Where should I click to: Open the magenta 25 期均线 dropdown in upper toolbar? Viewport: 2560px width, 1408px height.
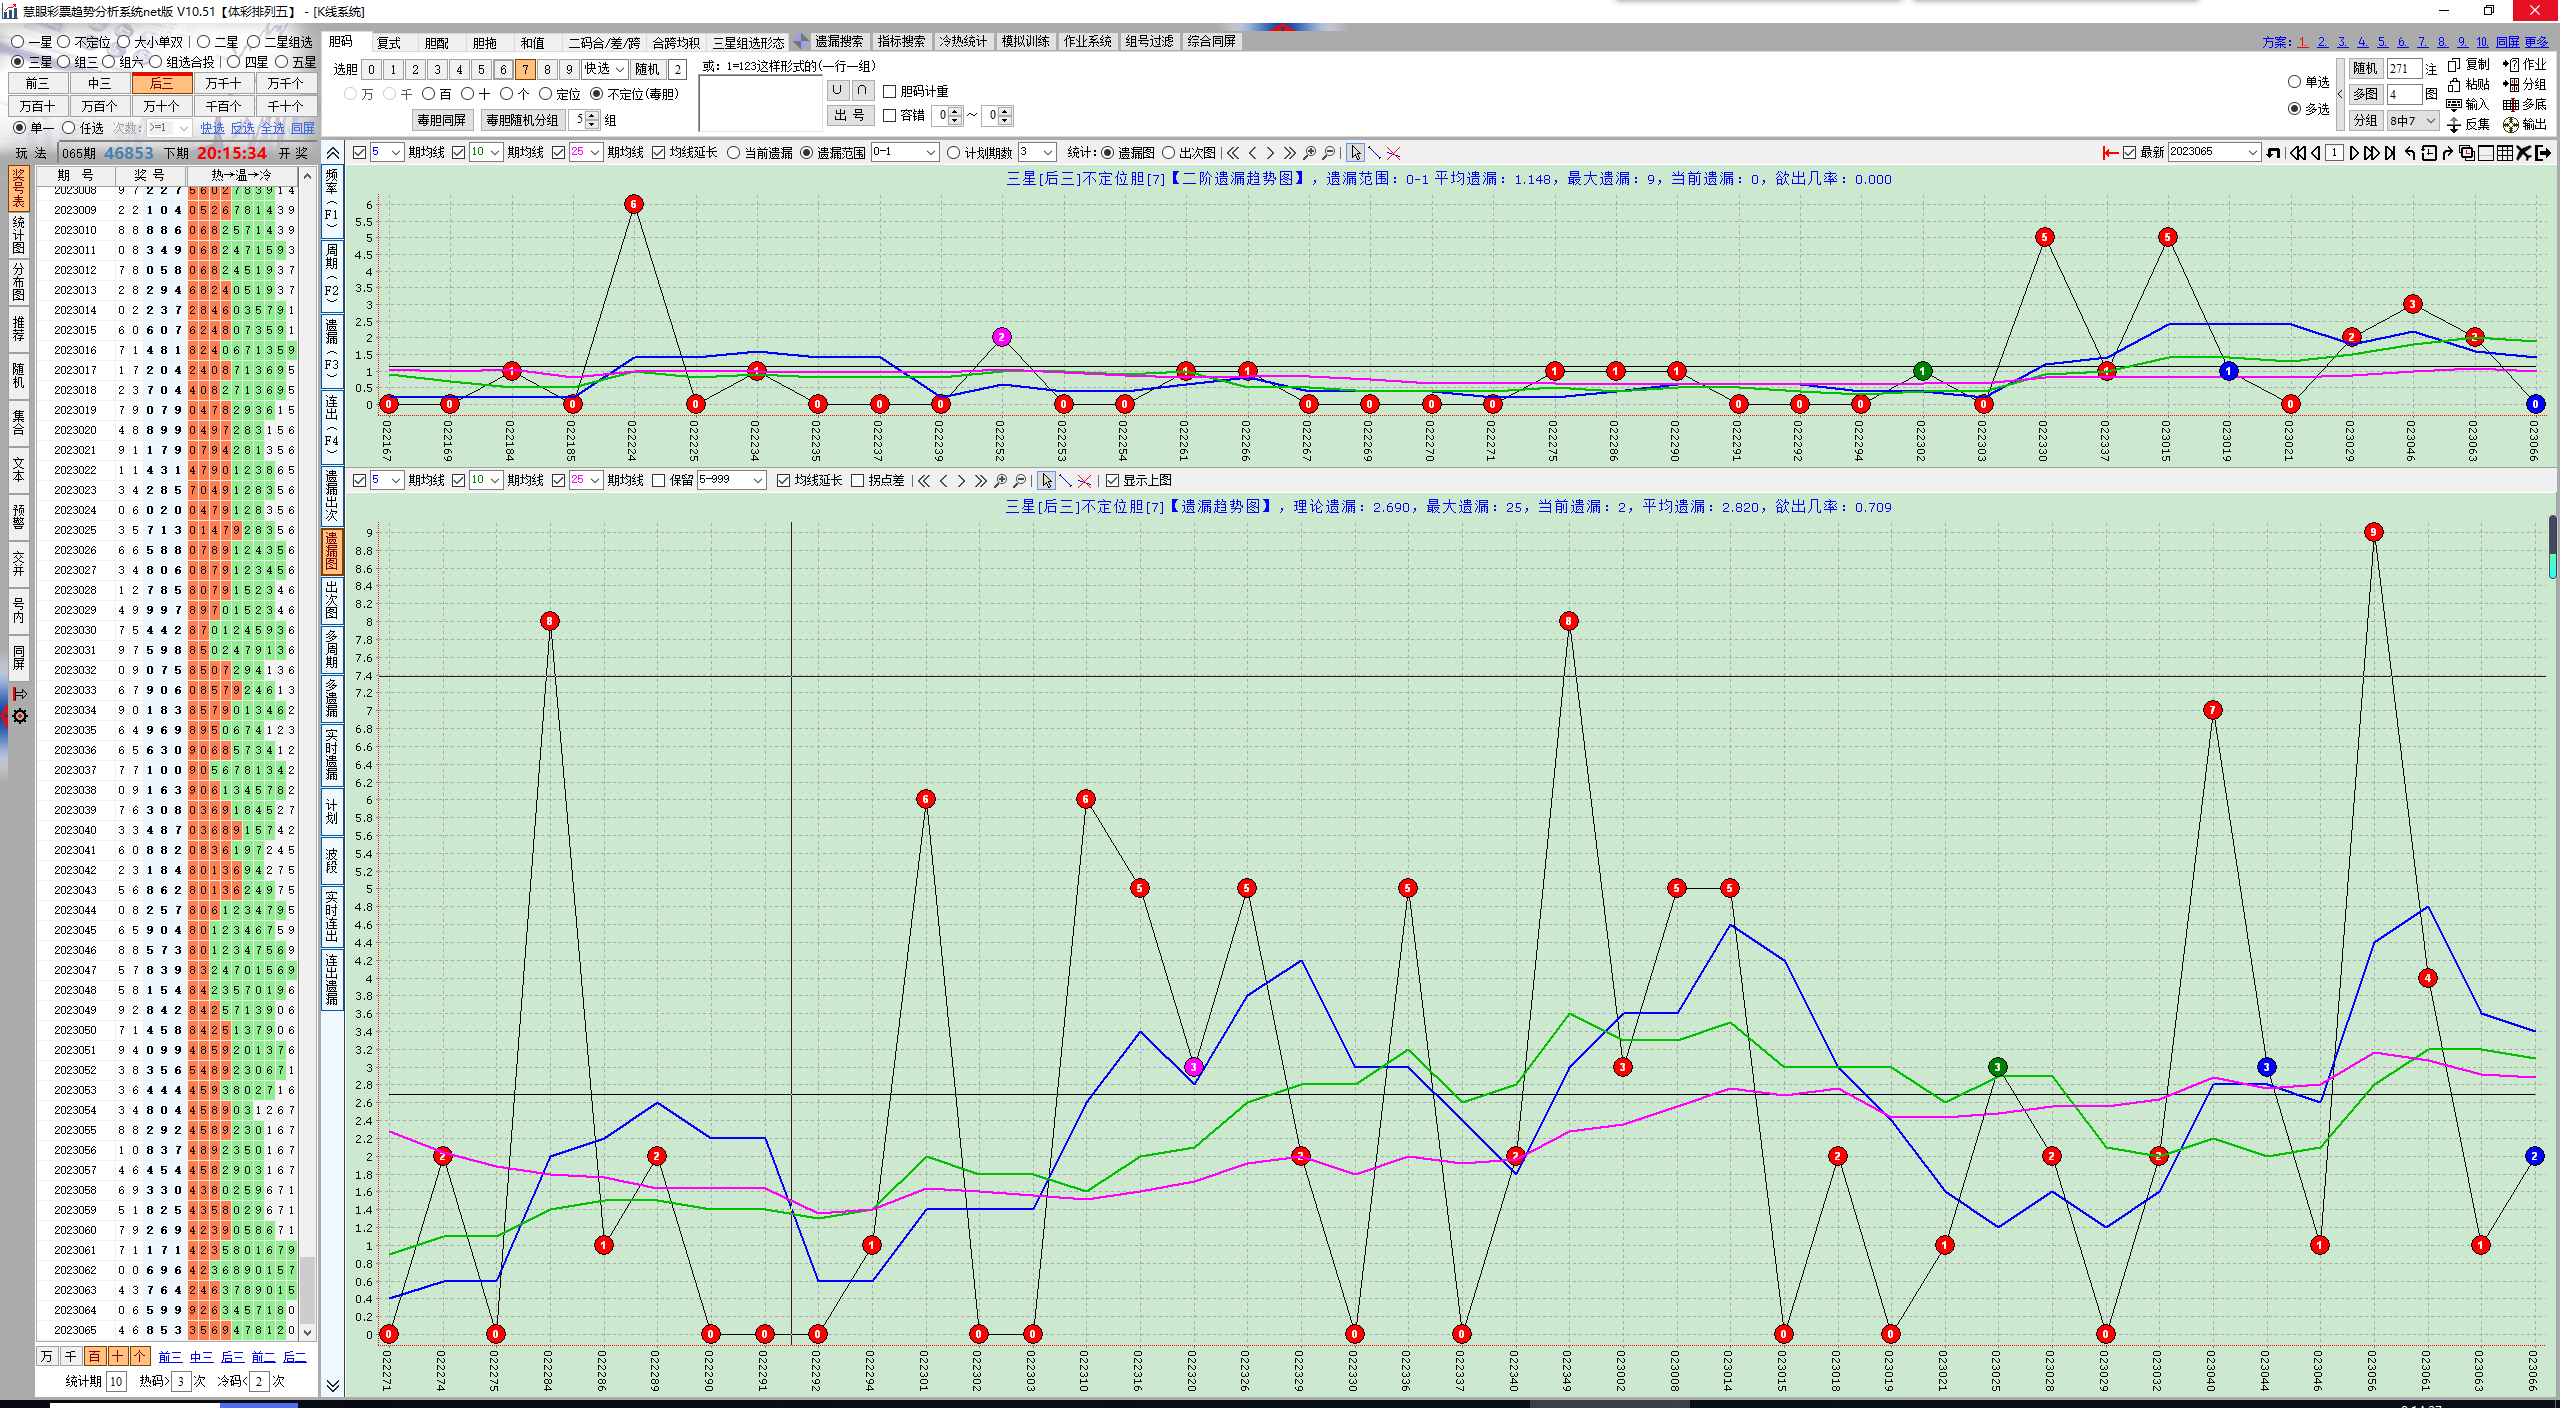coord(586,152)
